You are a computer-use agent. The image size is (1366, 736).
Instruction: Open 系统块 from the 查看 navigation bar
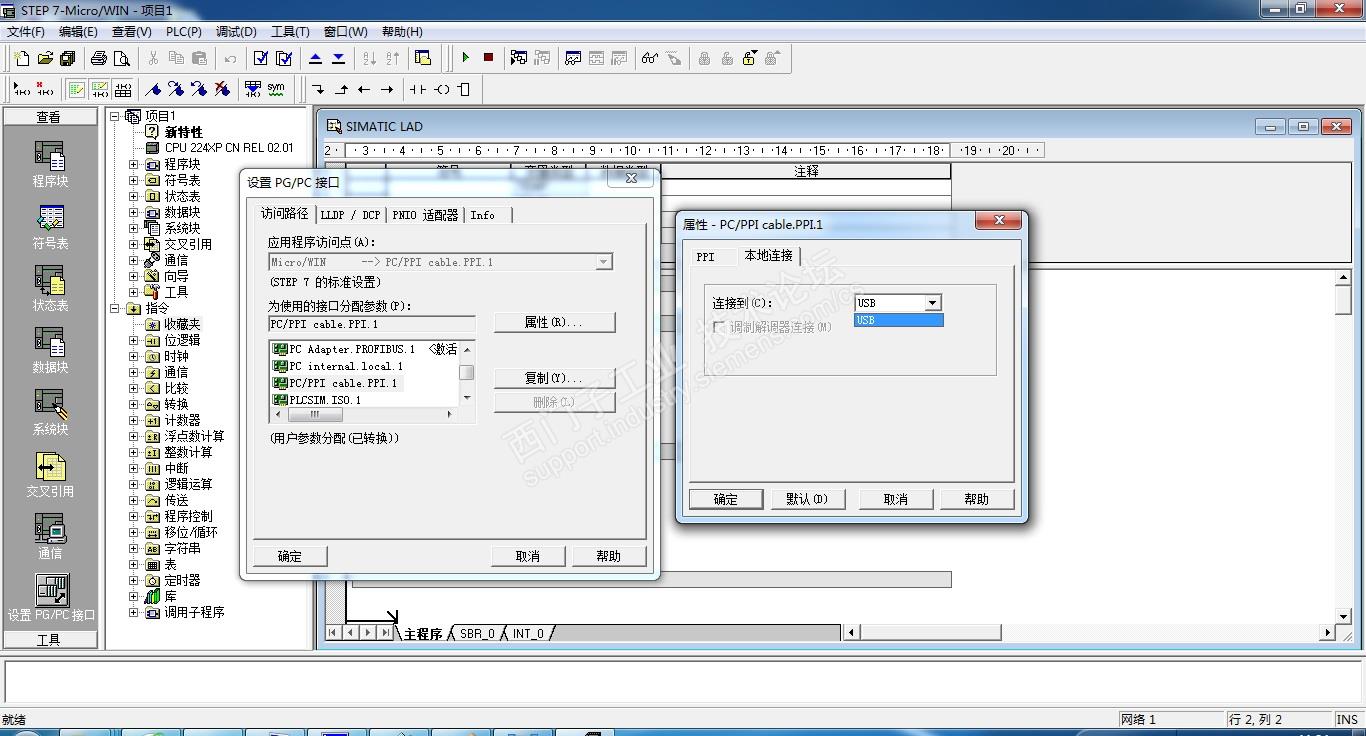[x=50, y=412]
